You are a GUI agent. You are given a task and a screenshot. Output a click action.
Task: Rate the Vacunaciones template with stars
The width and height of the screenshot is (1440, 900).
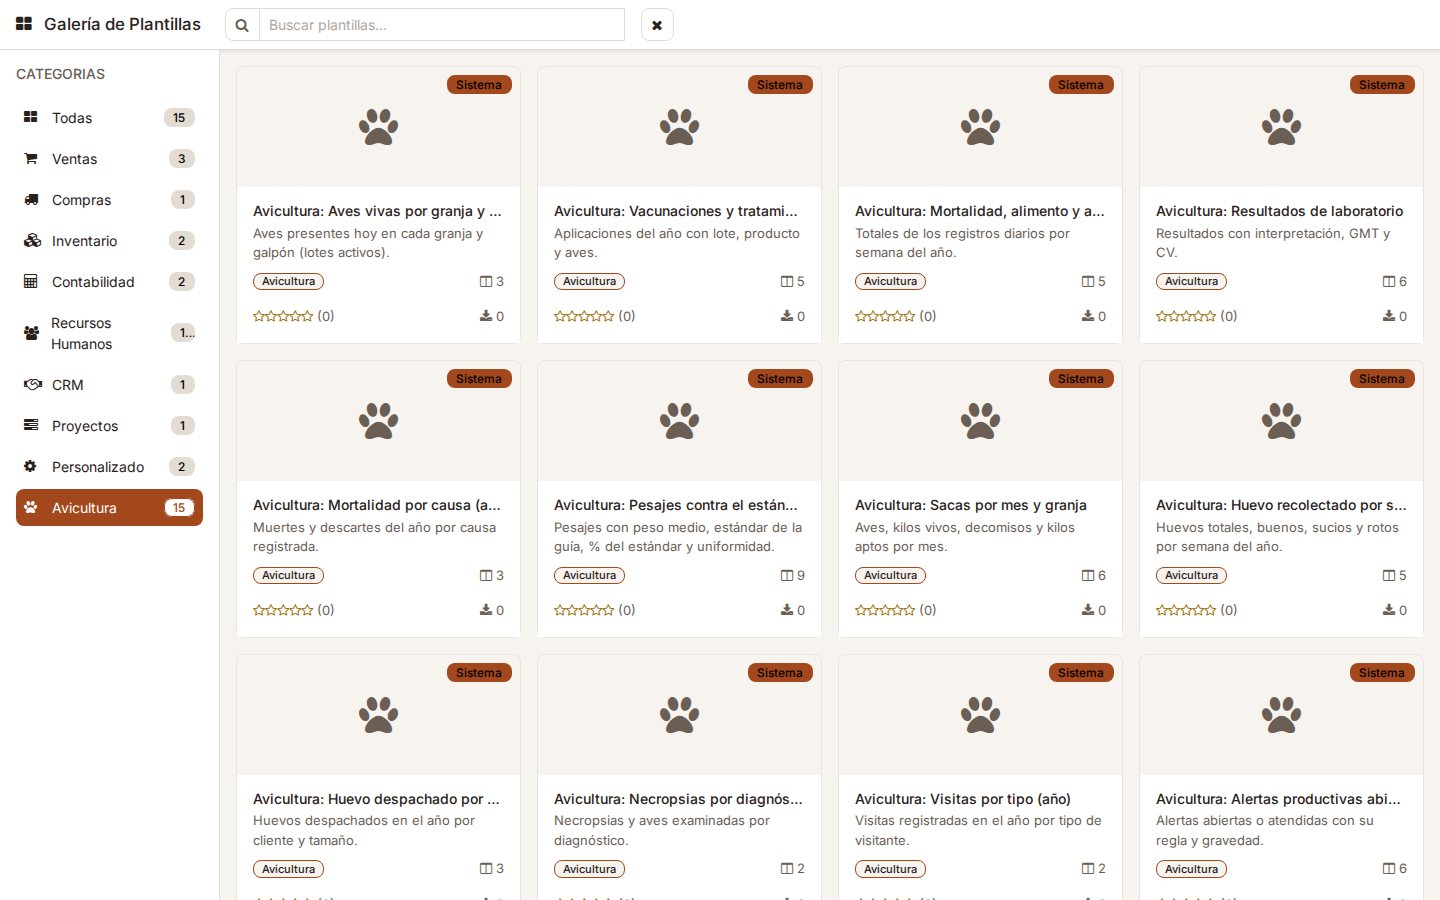(584, 316)
